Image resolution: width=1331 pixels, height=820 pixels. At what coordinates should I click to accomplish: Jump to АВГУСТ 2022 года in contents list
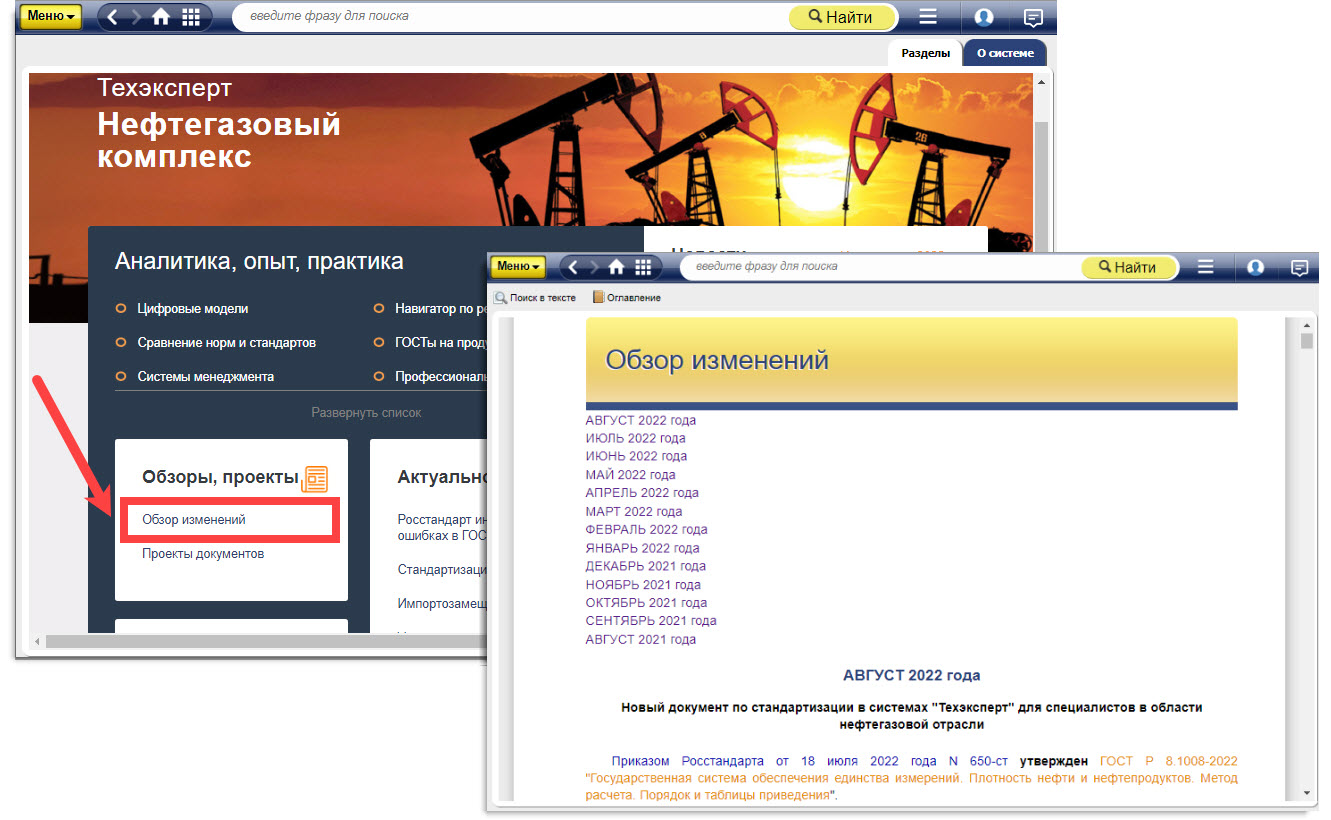pyautogui.click(x=641, y=420)
